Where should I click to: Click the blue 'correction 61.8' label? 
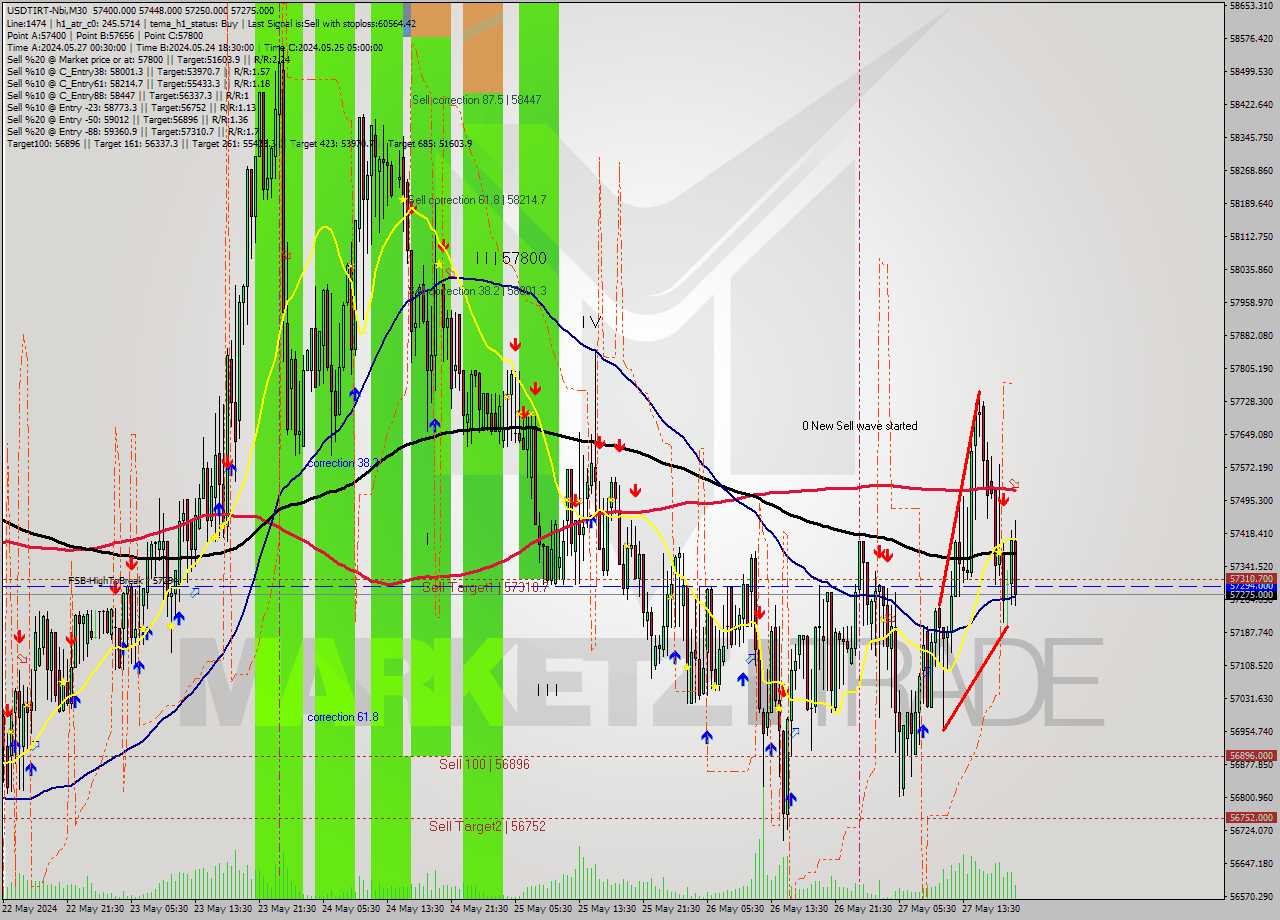pyautogui.click(x=343, y=717)
